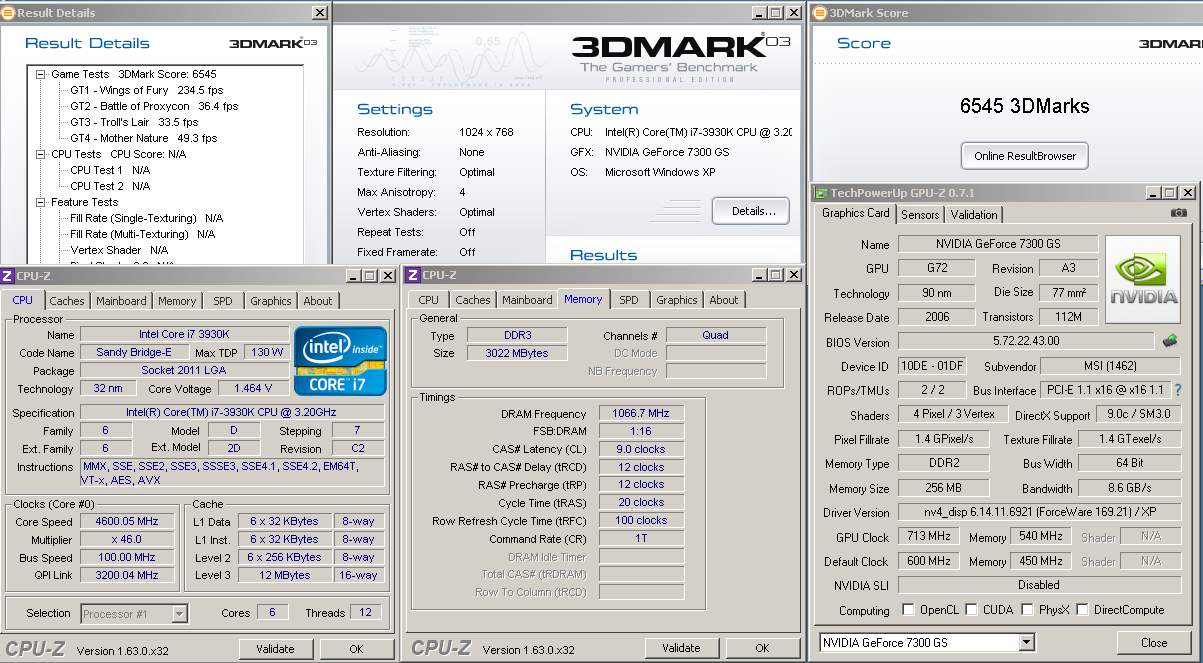Open the GPU selection dropdown in GPU-Z
The width and height of the screenshot is (1203, 663).
click(x=1027, y=642)
